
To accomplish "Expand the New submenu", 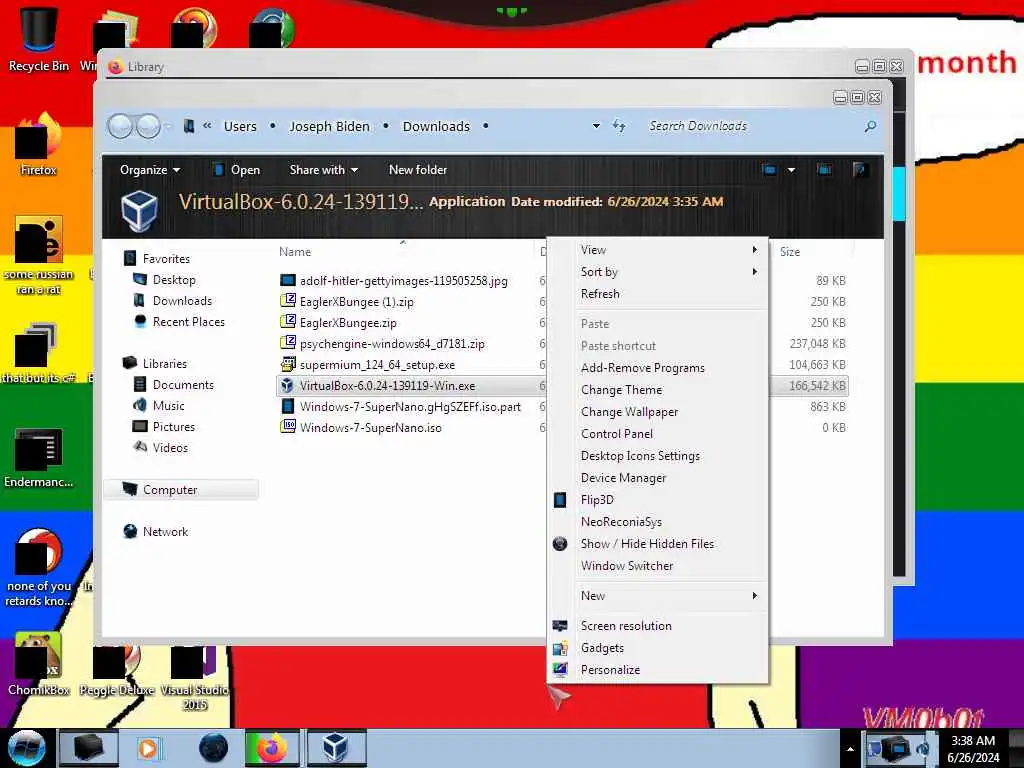I will [657, 596].
